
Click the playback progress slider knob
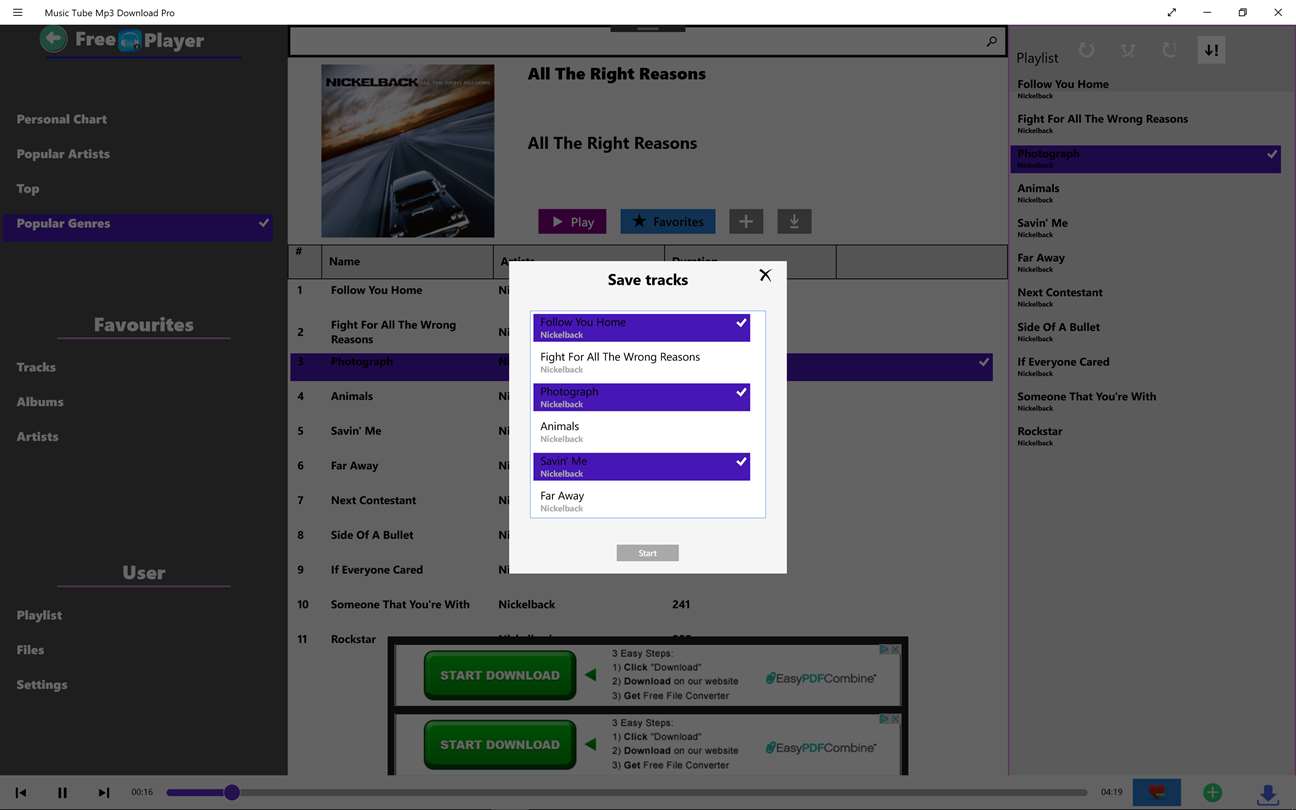(232, 793)
